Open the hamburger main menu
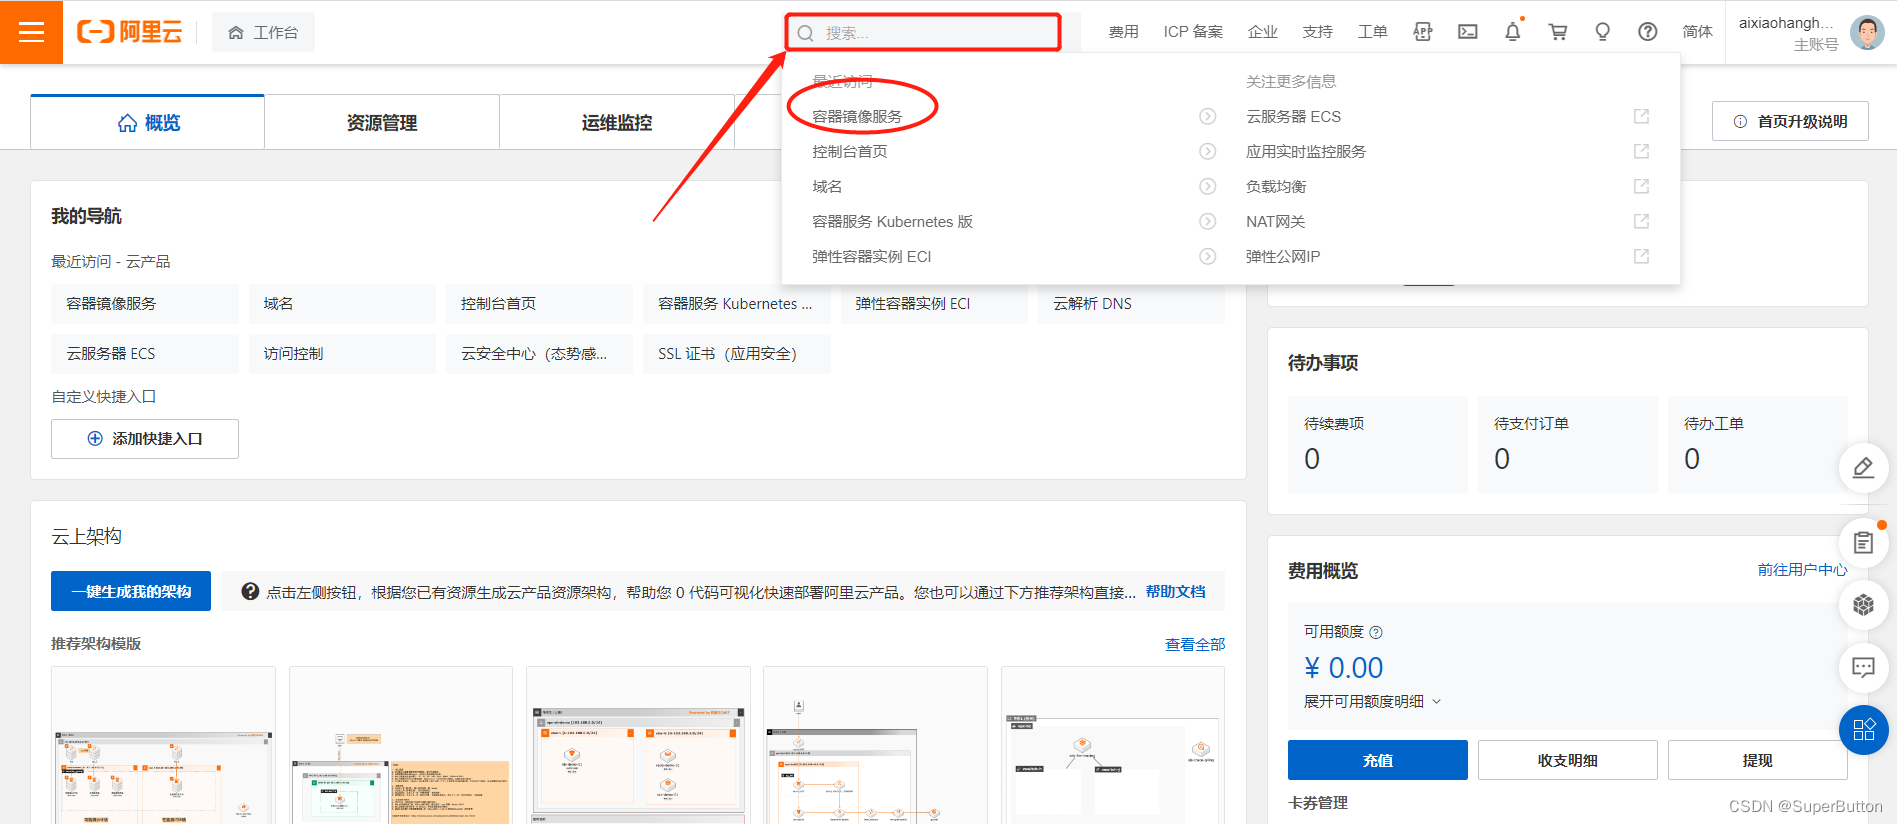Image resolution: width=1897 pixels, height=824 pixels. point(31,32)
